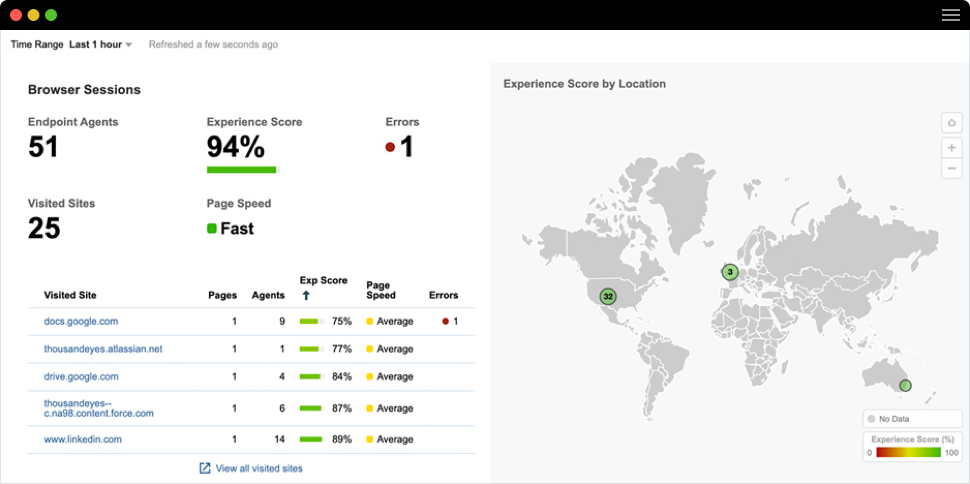Click the red error dot for docs.google.com

[x=445, y=322]
